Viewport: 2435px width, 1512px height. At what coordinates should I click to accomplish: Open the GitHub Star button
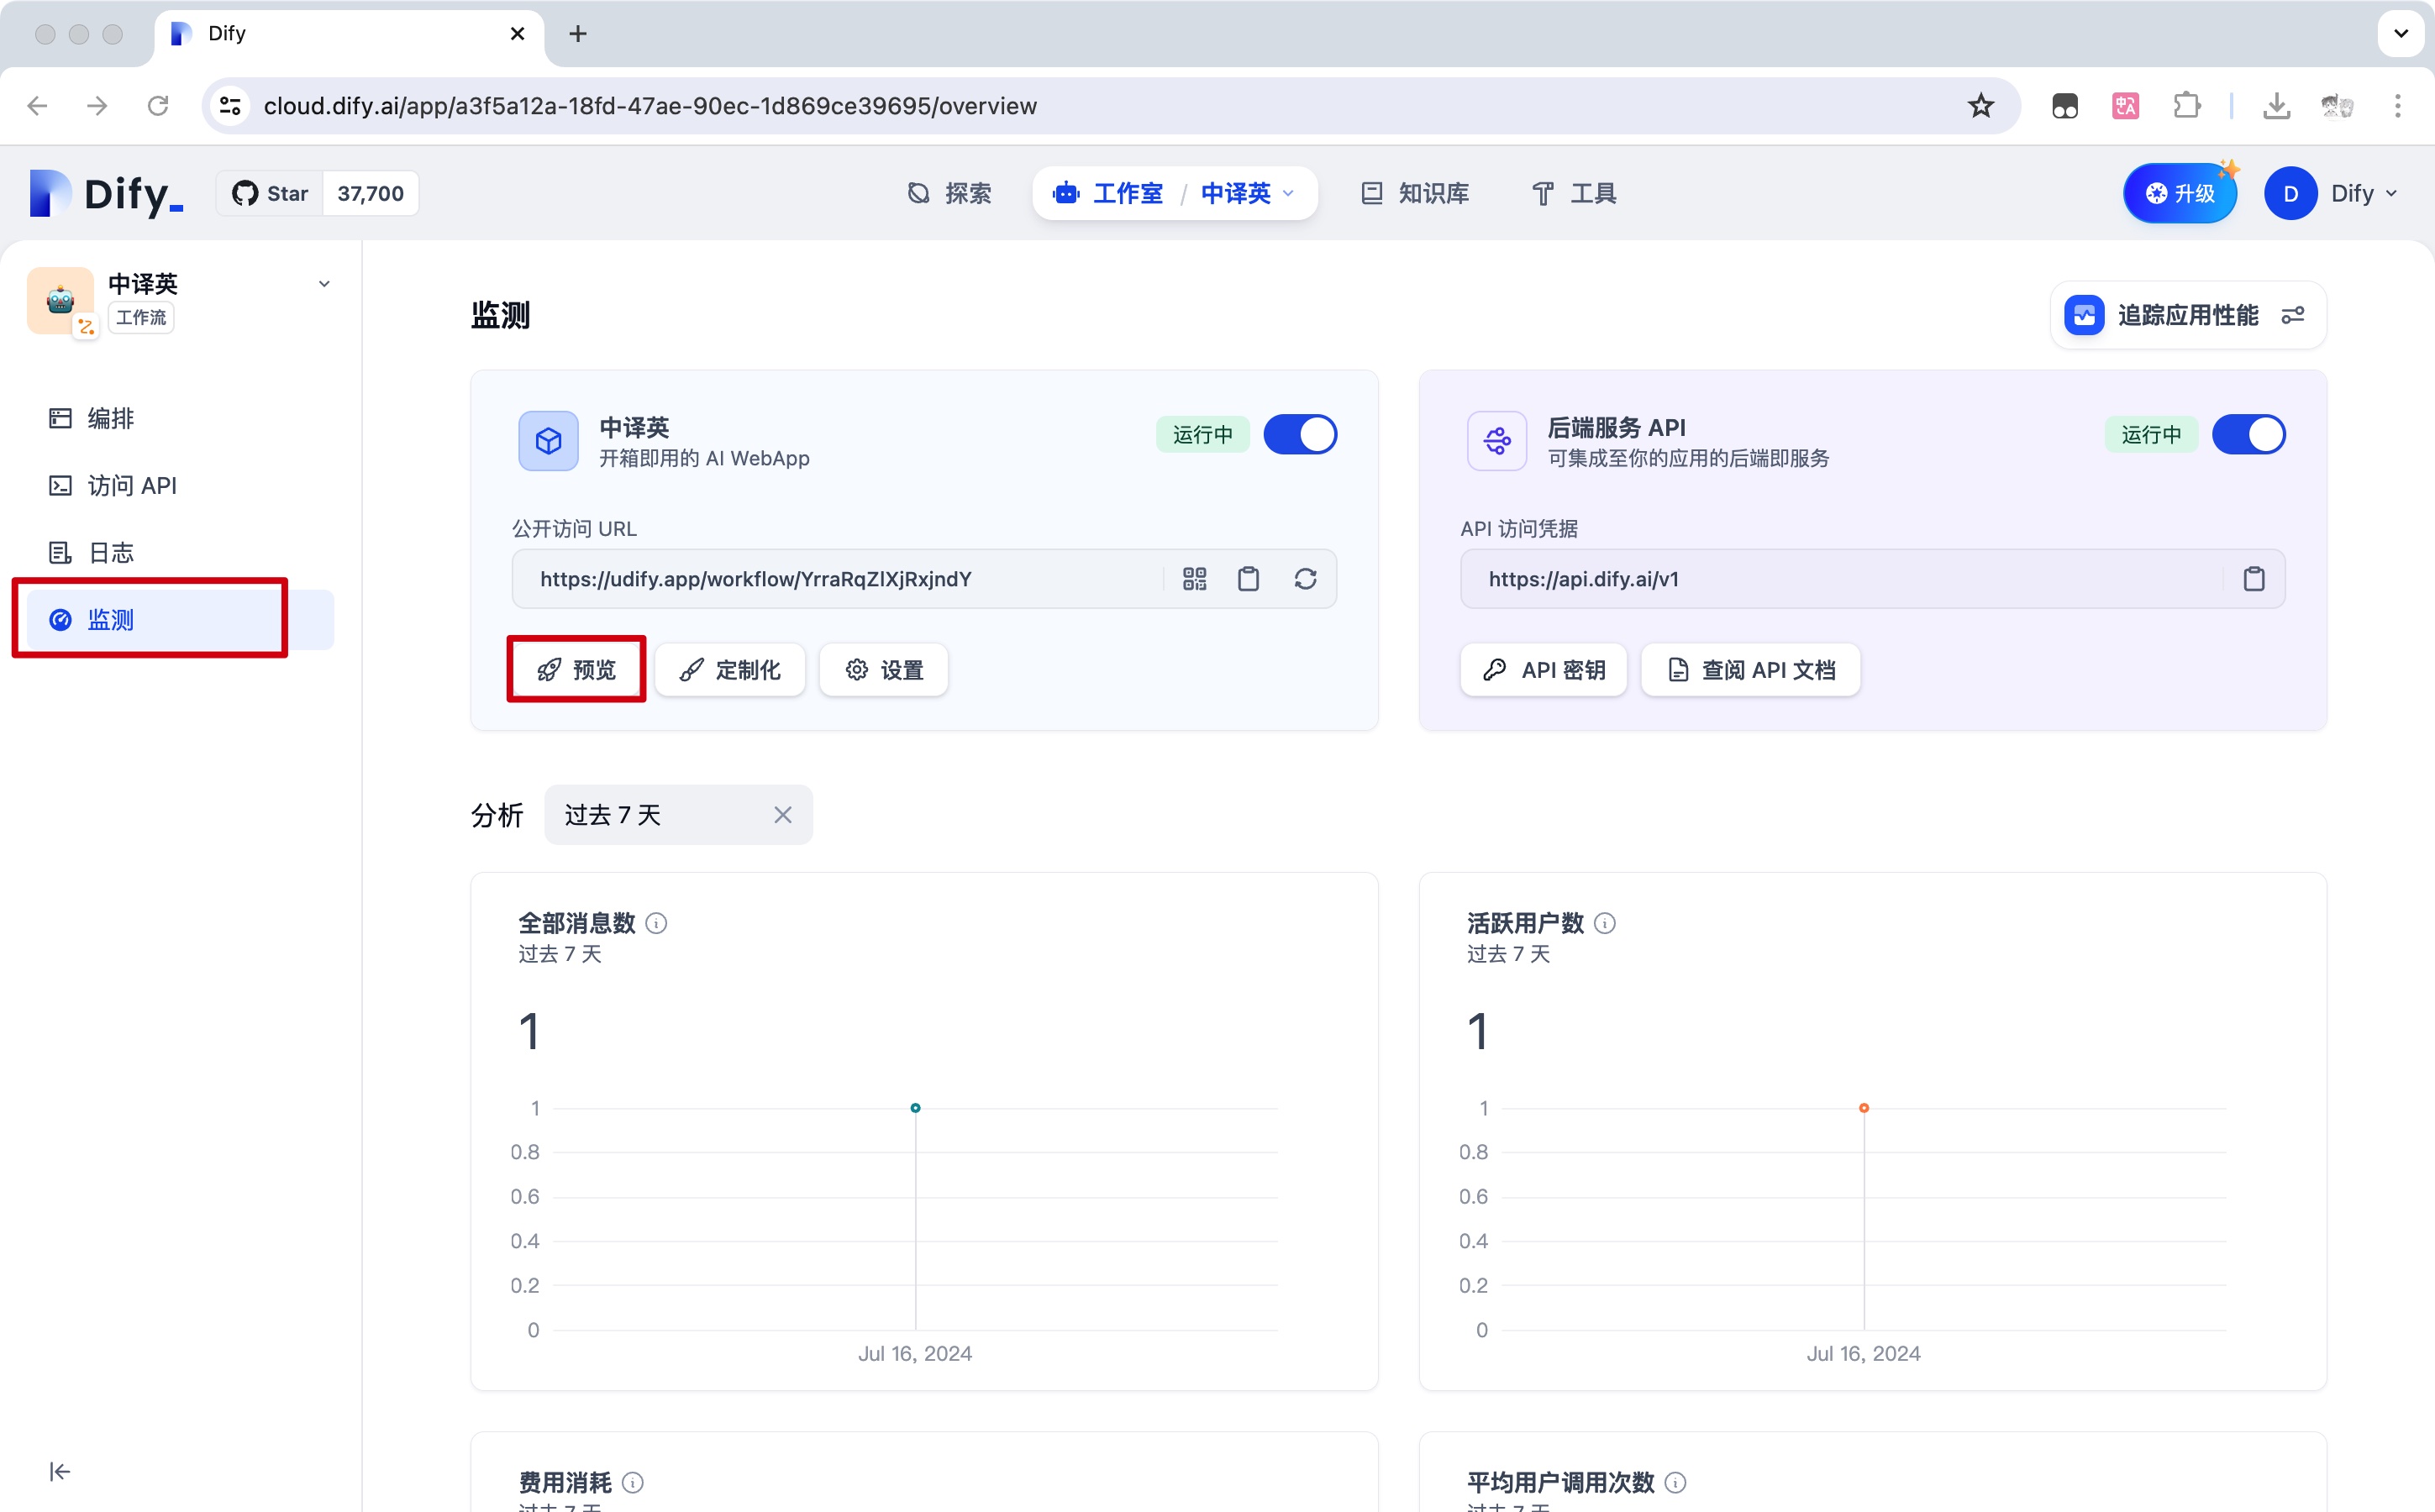[270, 193]
